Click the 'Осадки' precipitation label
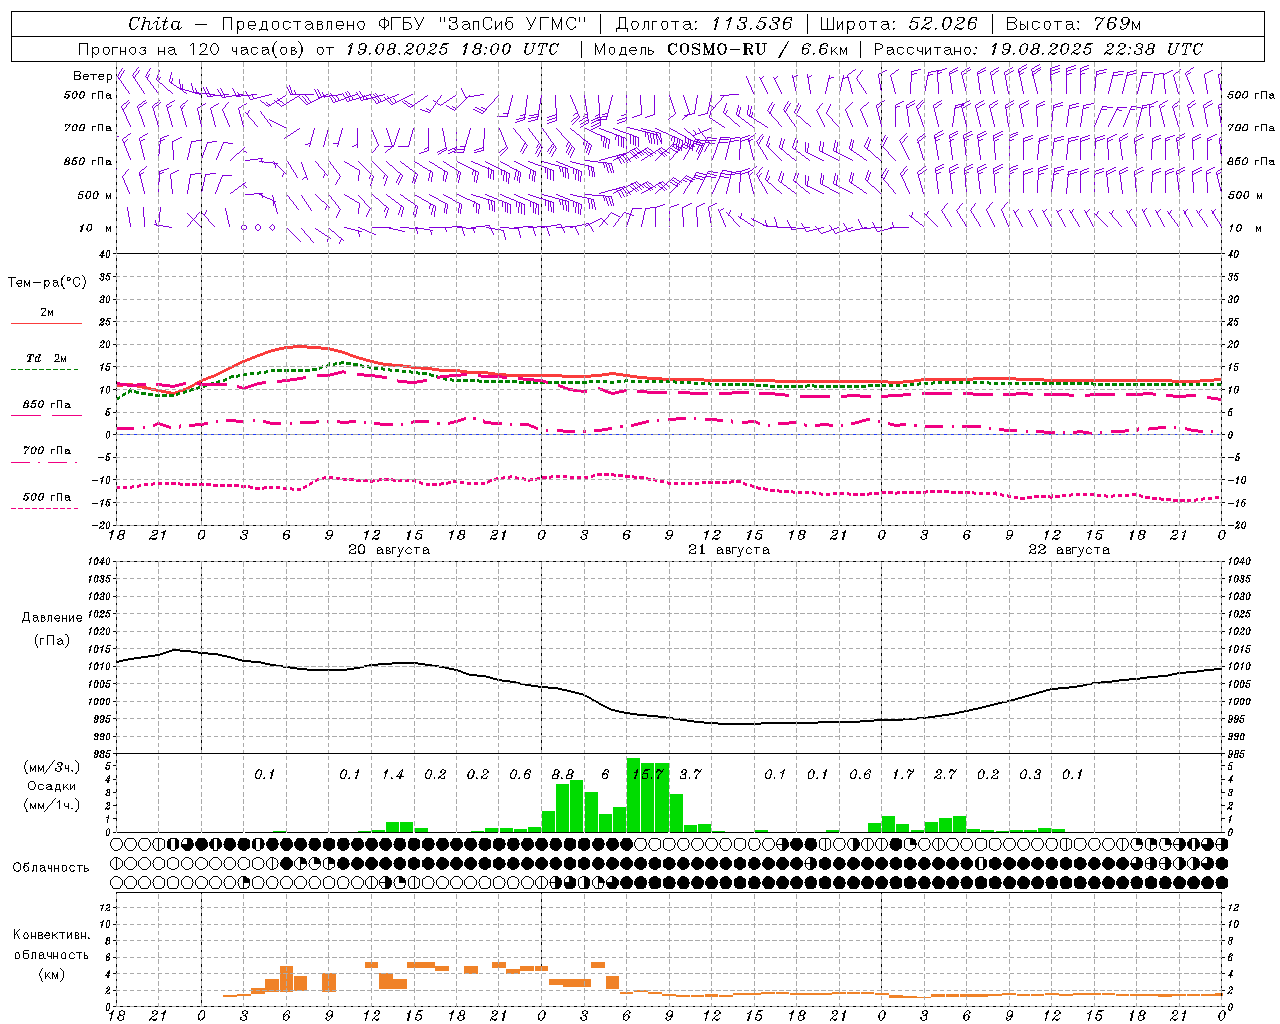Image resolution: width=1280 pixels, height=1024 pixels. (51, 786)
